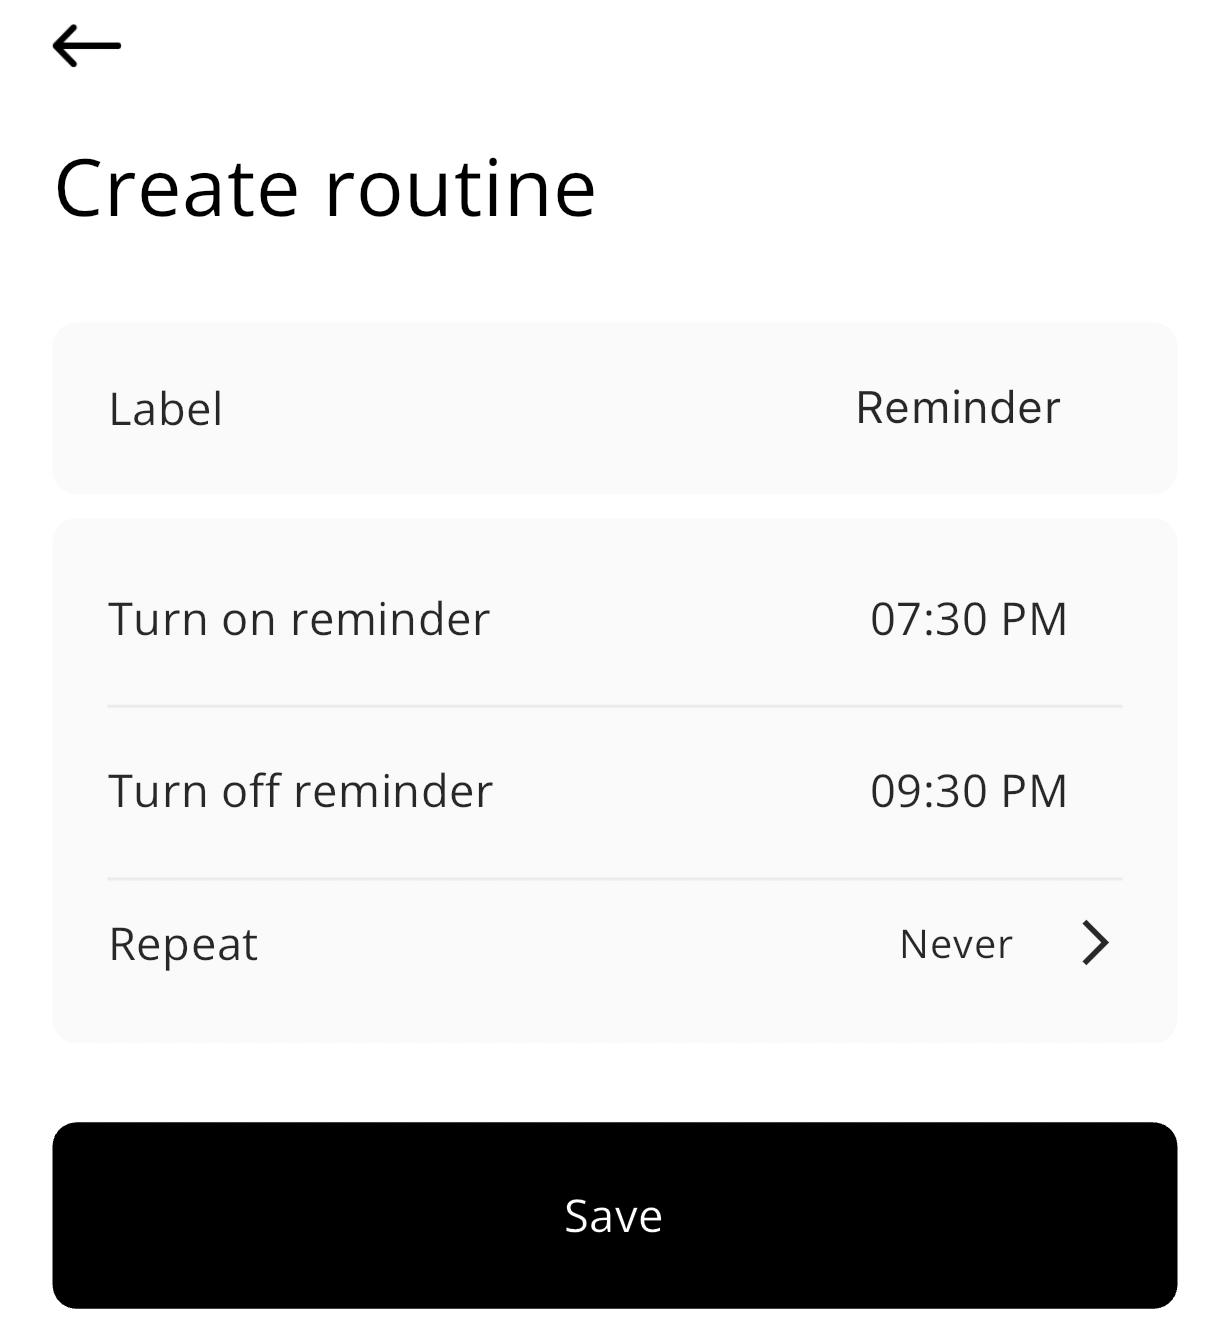Tap the PM of the turn-off time
Screen dimensions: 1214x1325
1034,791
